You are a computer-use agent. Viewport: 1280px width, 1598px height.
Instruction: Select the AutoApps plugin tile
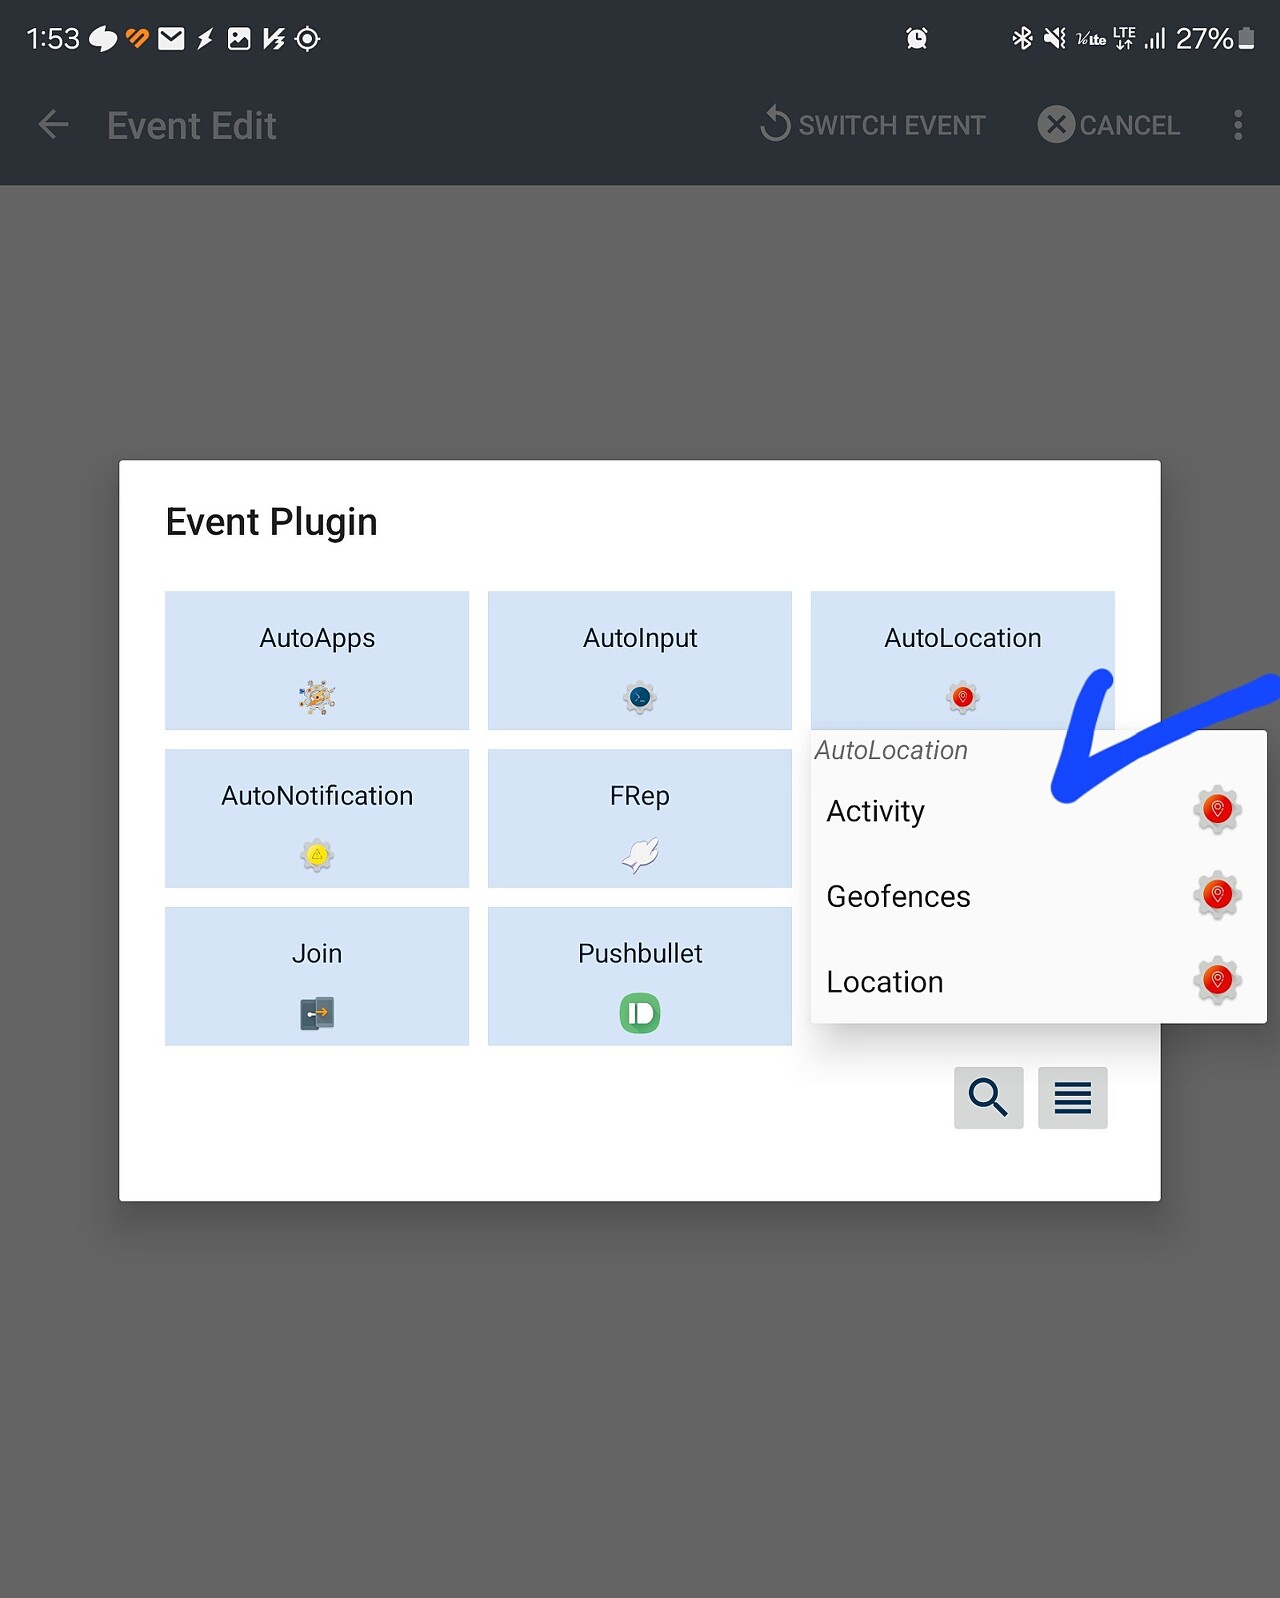(317, 660)
